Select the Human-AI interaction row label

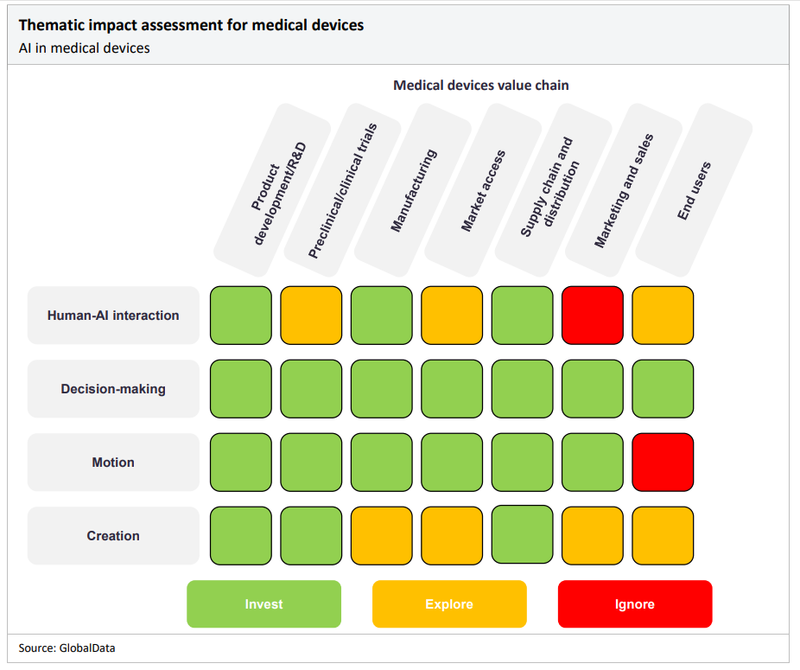tap(113, 316)
